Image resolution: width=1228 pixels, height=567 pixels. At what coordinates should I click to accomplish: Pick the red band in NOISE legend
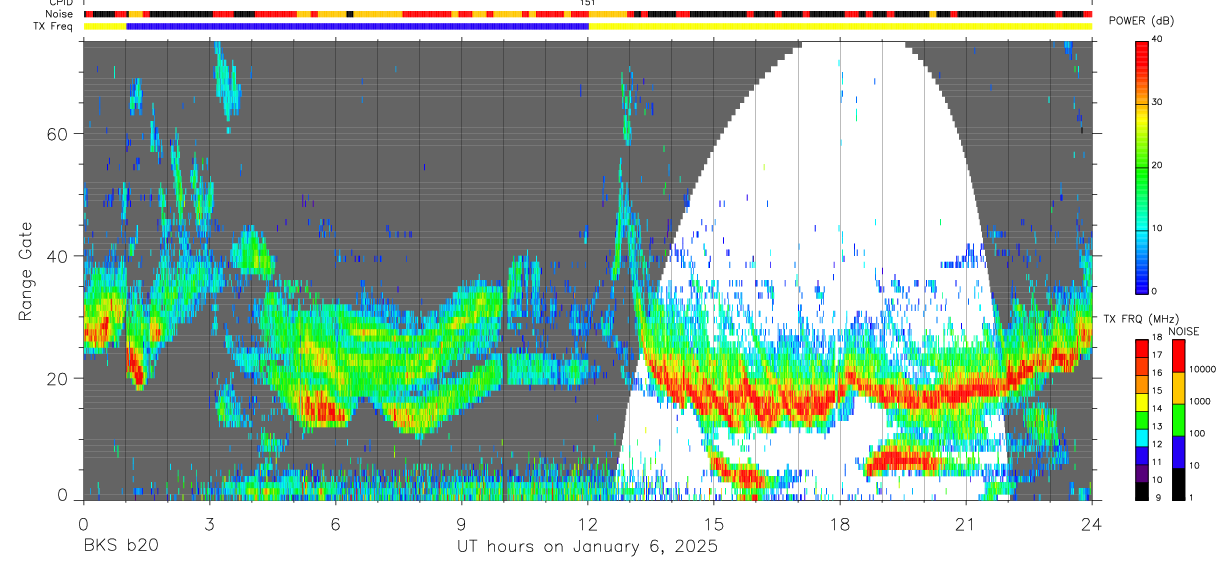click(1178, 356)
